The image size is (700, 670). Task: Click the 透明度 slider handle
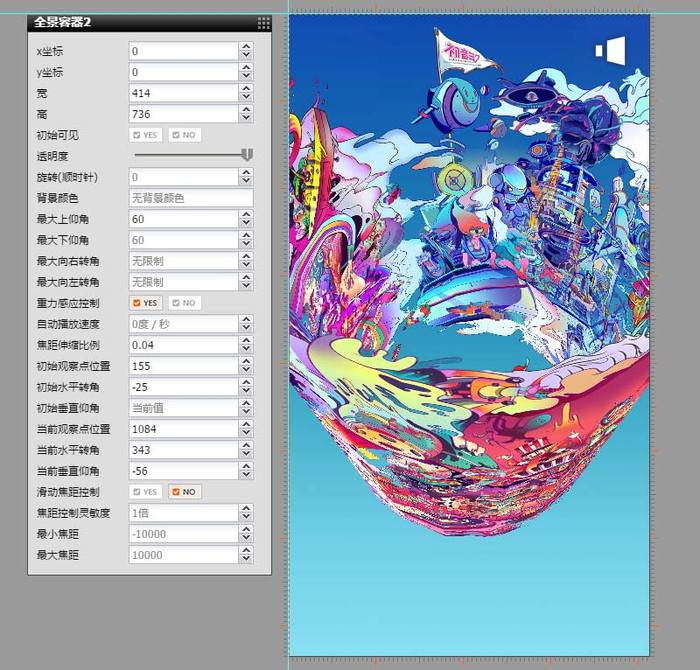point(247,155)
